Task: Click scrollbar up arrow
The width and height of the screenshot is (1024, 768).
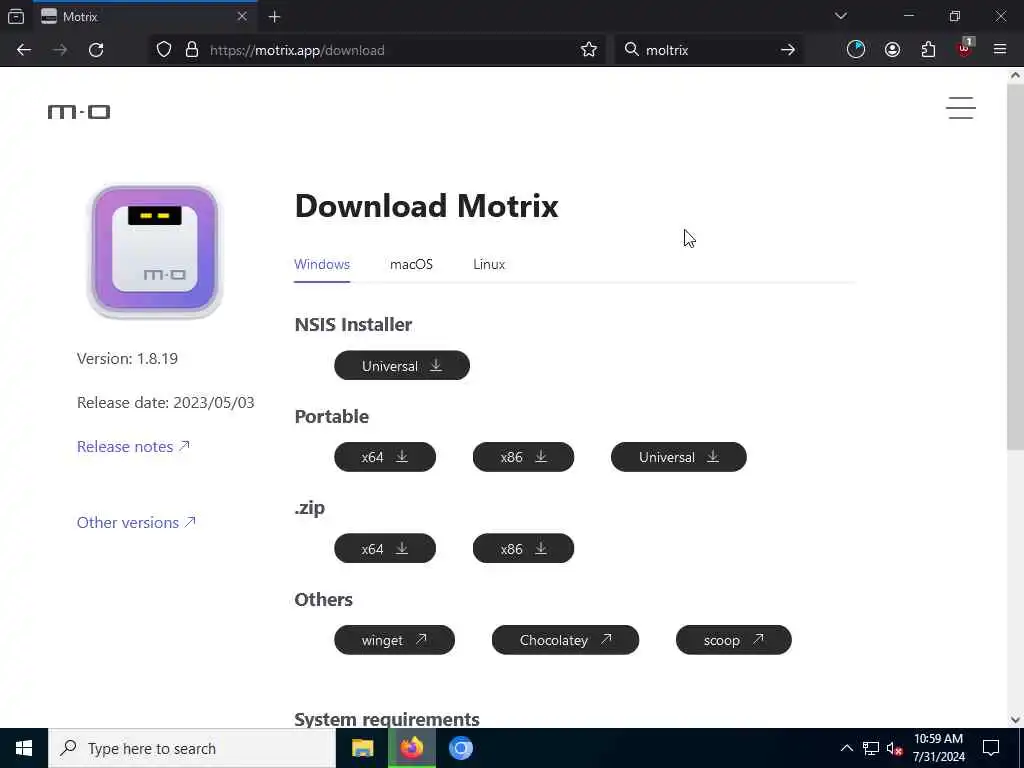Action: 1015,74
